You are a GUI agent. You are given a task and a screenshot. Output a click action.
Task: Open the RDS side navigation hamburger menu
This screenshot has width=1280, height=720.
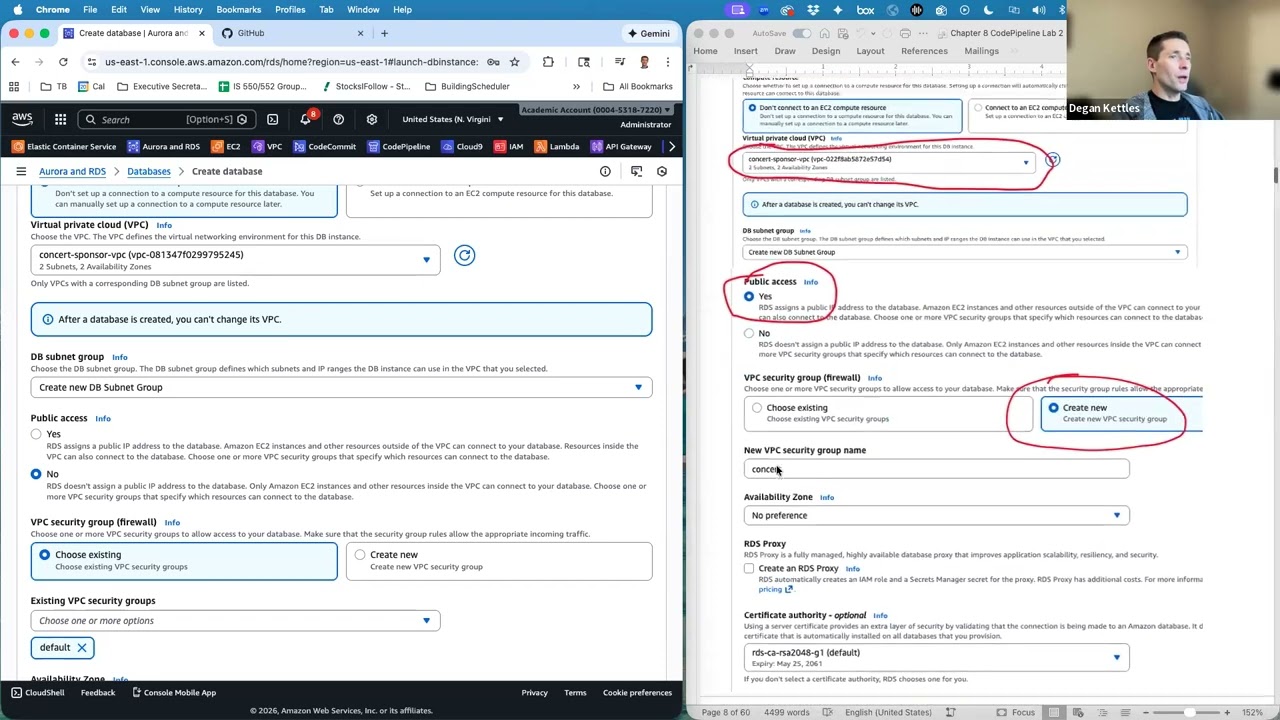tap(20, 171)
